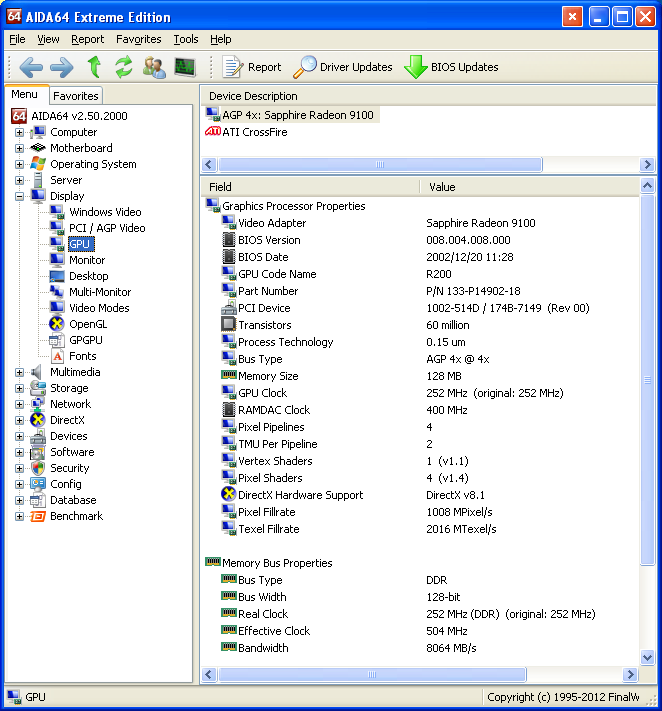The image size is (662, 711).
Task: Collapse the Display tree node
Action: pos(19,196)
